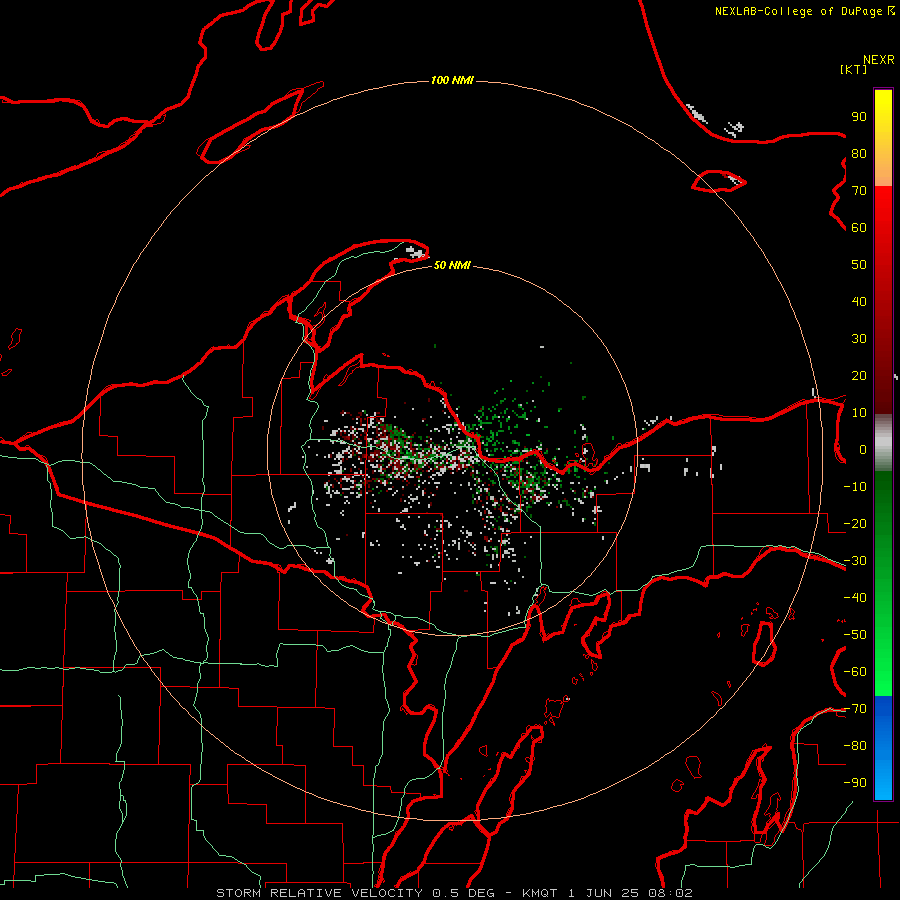Viewport: 900px width, 900px height.
Task: Click the 1 JUN 25 date text
Action: pyautogui.click(x=604, y=893)
